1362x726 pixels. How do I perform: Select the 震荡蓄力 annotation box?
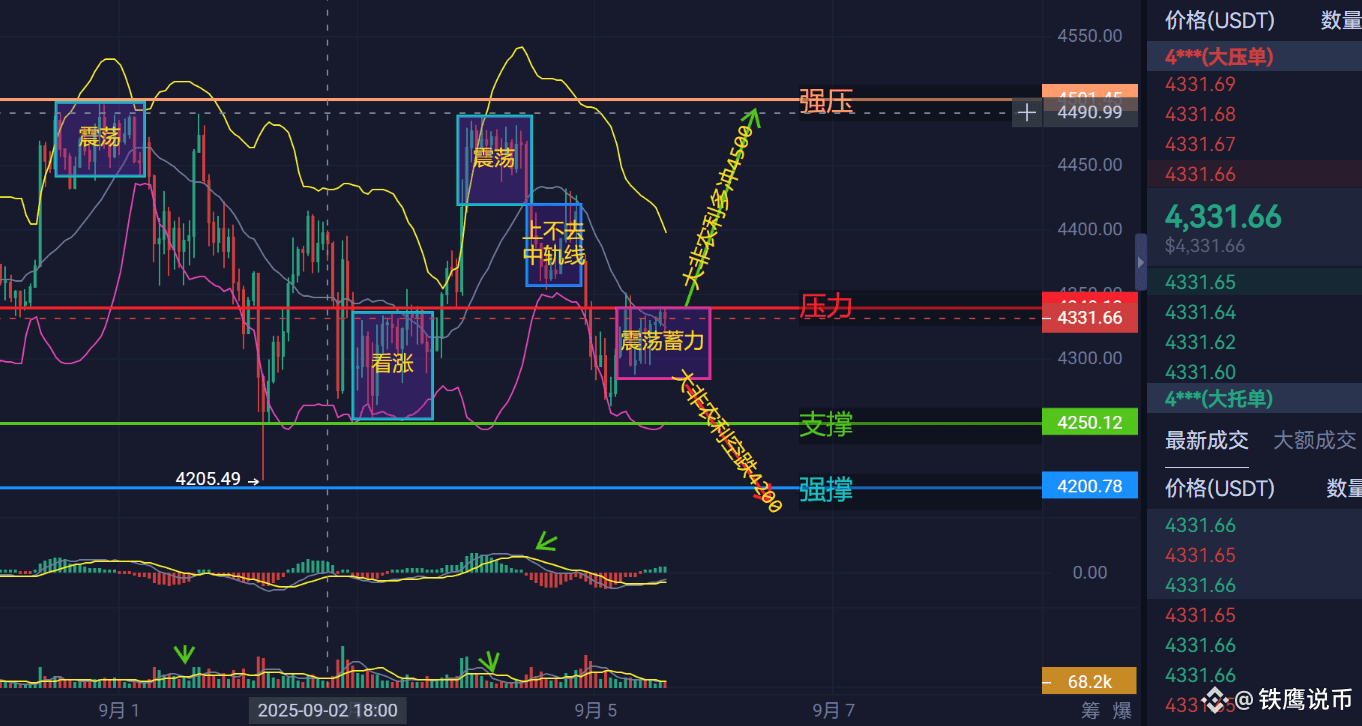click(x=663, y=342)
